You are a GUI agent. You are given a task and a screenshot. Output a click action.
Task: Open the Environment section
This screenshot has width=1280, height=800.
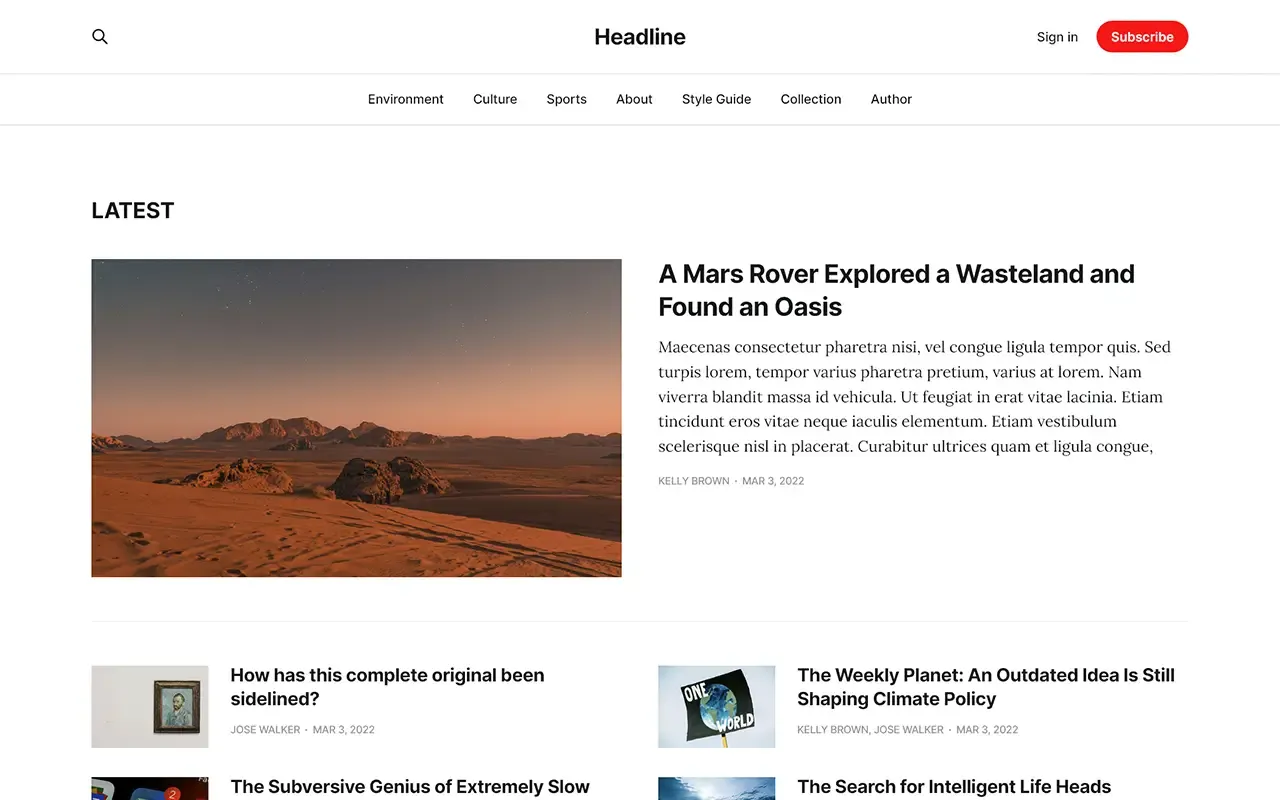(x=405, y=99)
